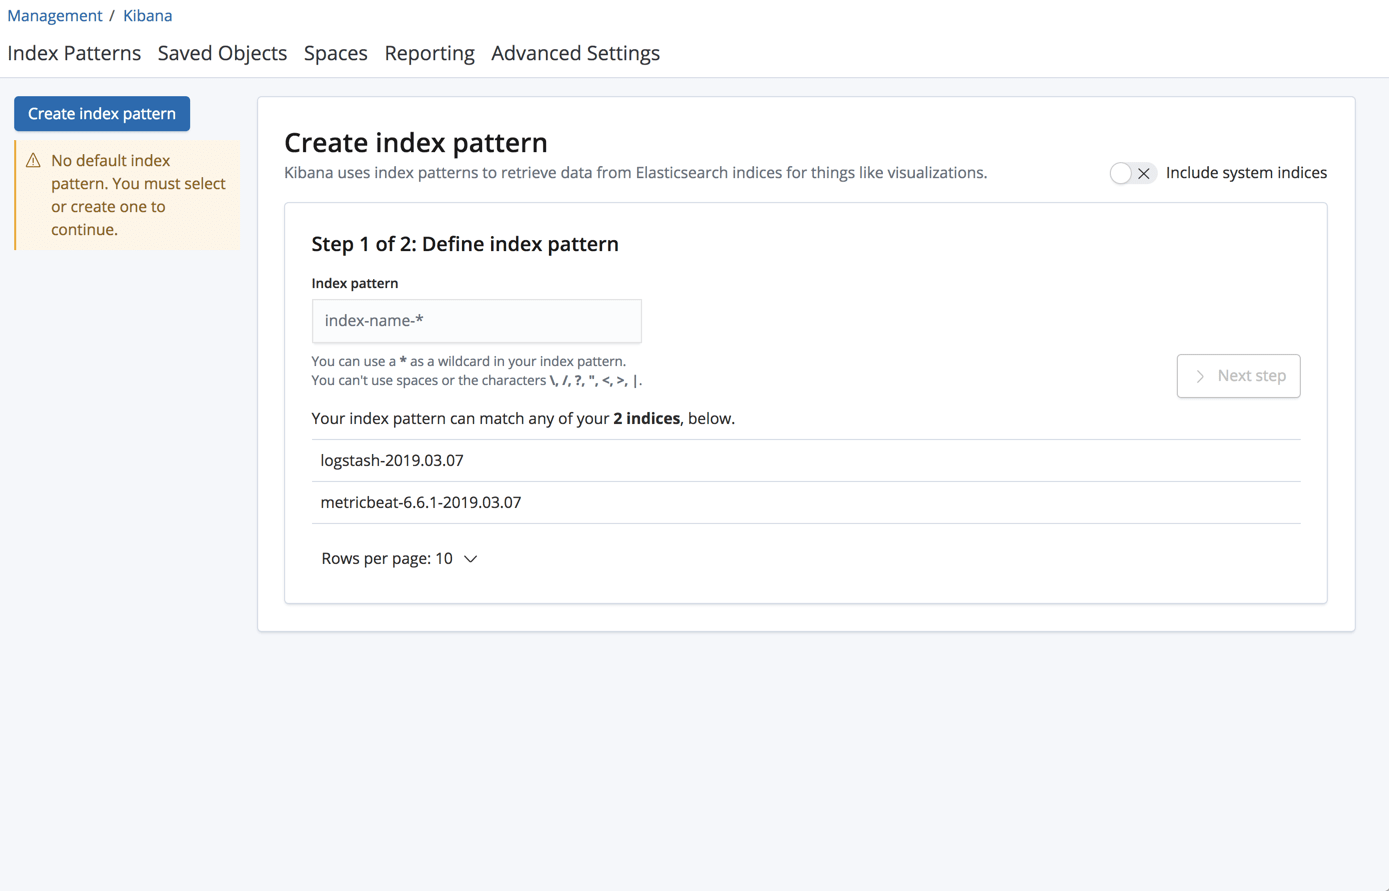The height and width of the screenshot is (891, 1389).
Task: Click the Next step button
Action: (1238, 376)
